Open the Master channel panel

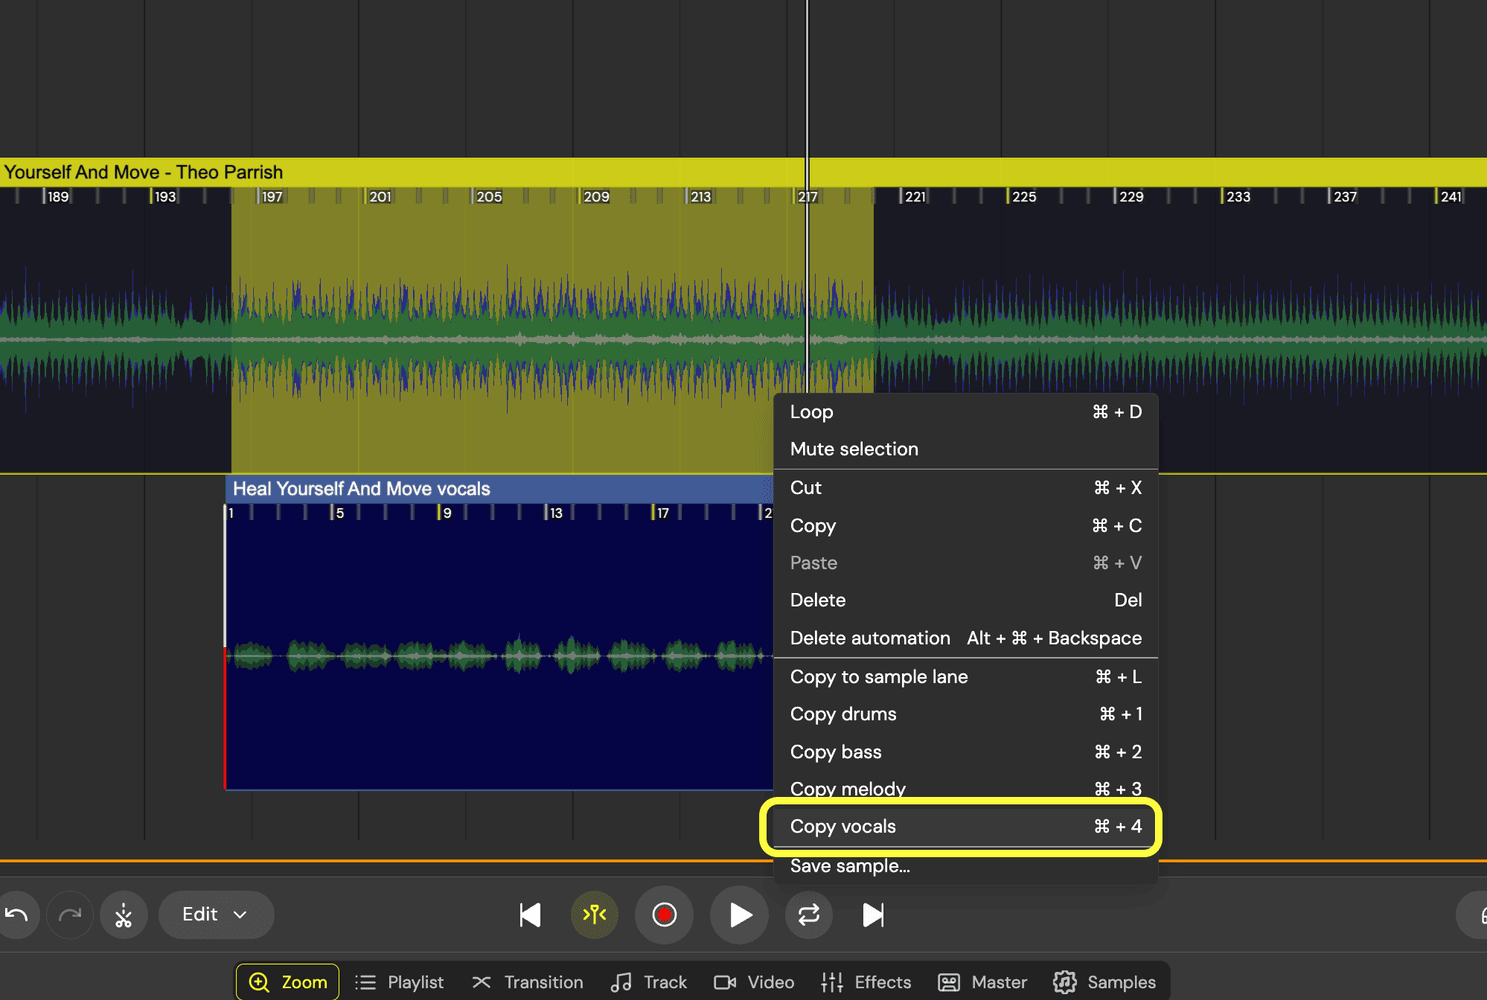tap(982, 982)
